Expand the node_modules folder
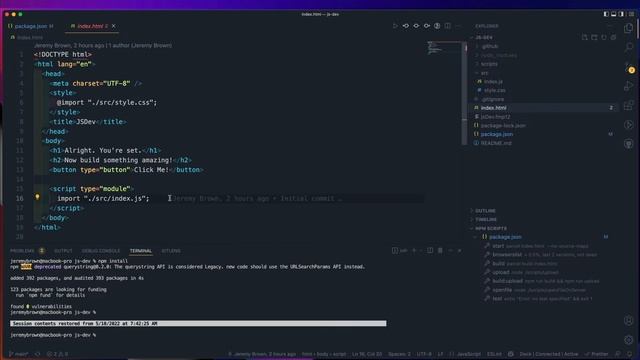Viewport: 640px width, 360px height. 499,55
